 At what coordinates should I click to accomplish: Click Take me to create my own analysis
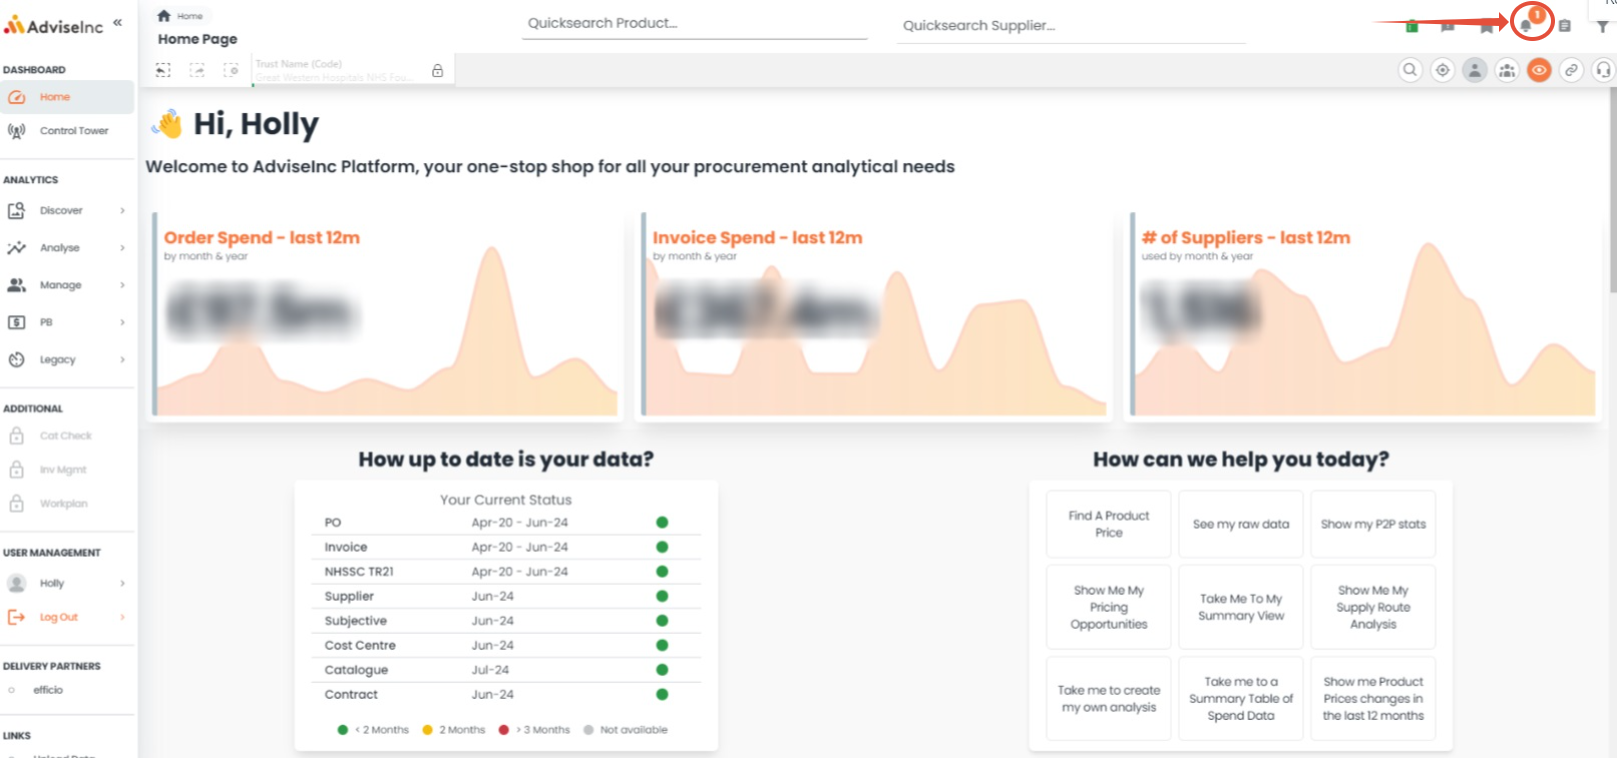1108,698
